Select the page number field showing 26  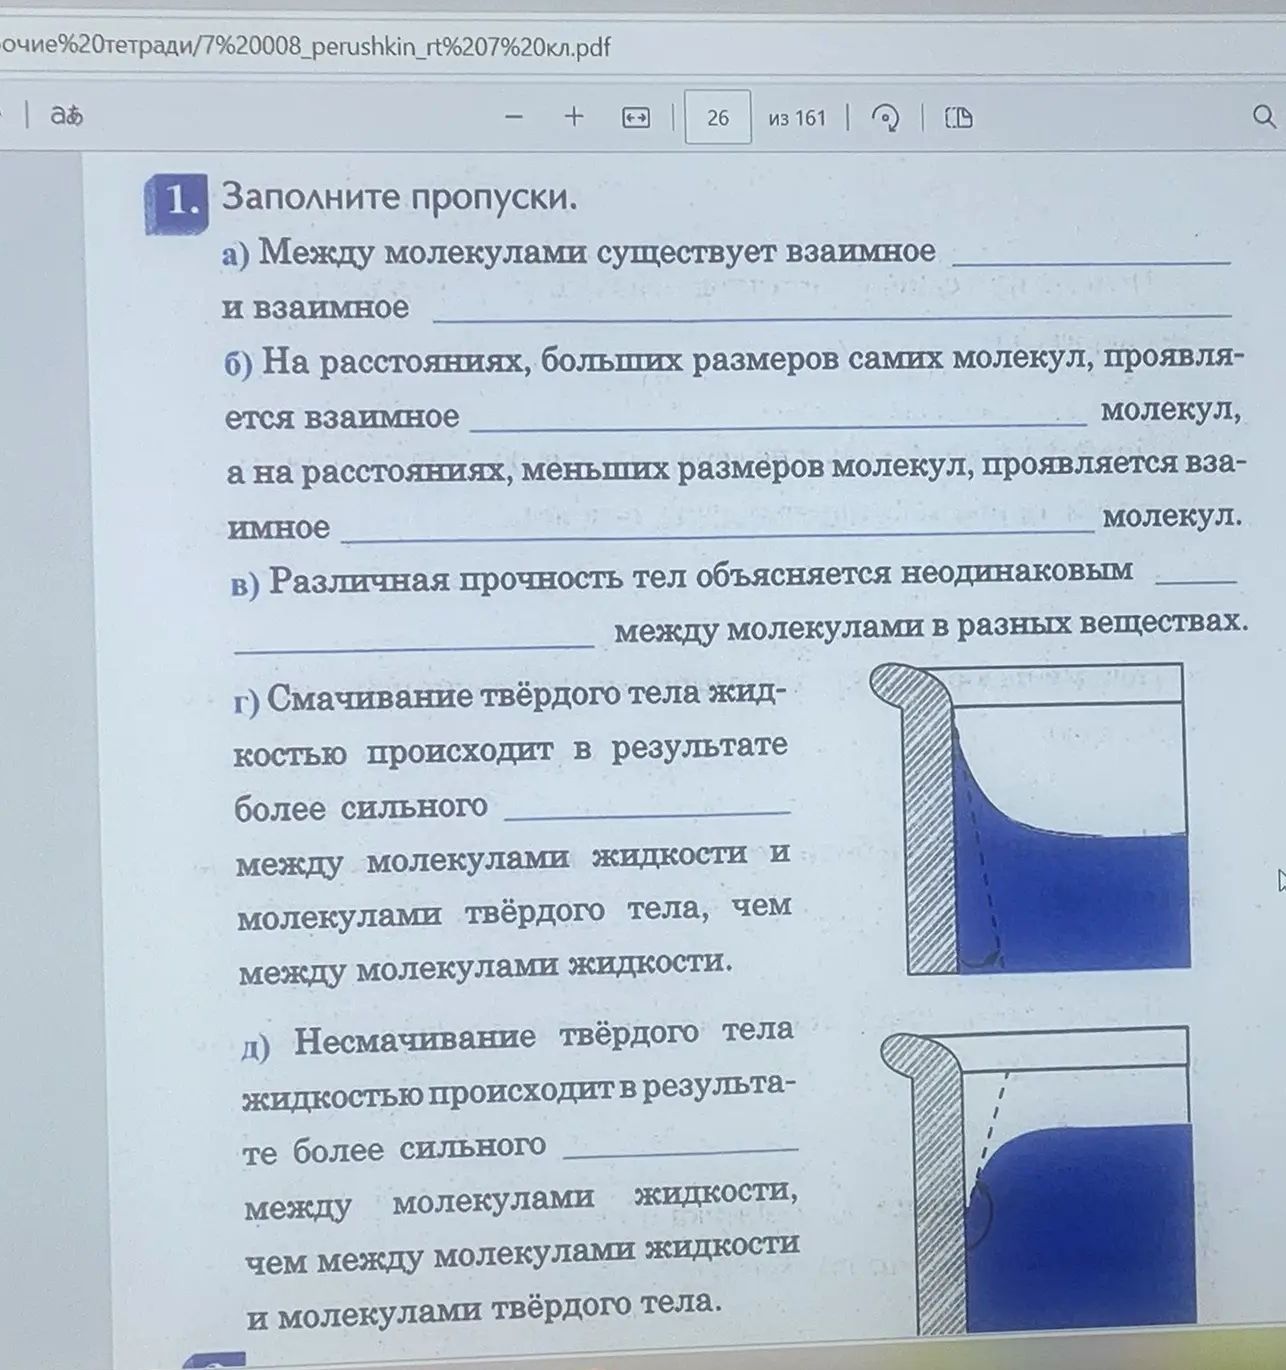pos(718,118)
